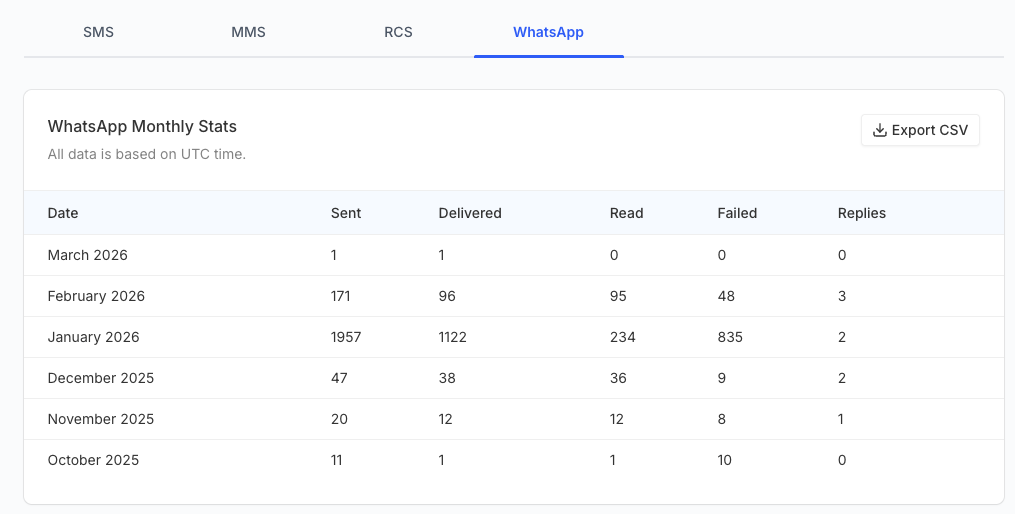
Task: Click the 835 failed count value
Action: tap(730, 337)
